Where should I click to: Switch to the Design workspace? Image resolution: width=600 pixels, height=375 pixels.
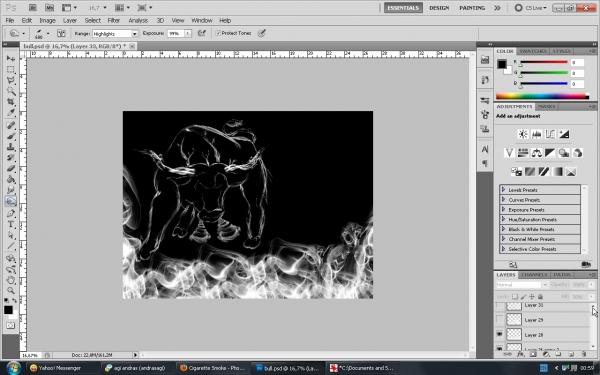pyautogui.click(x=439, y=8)
